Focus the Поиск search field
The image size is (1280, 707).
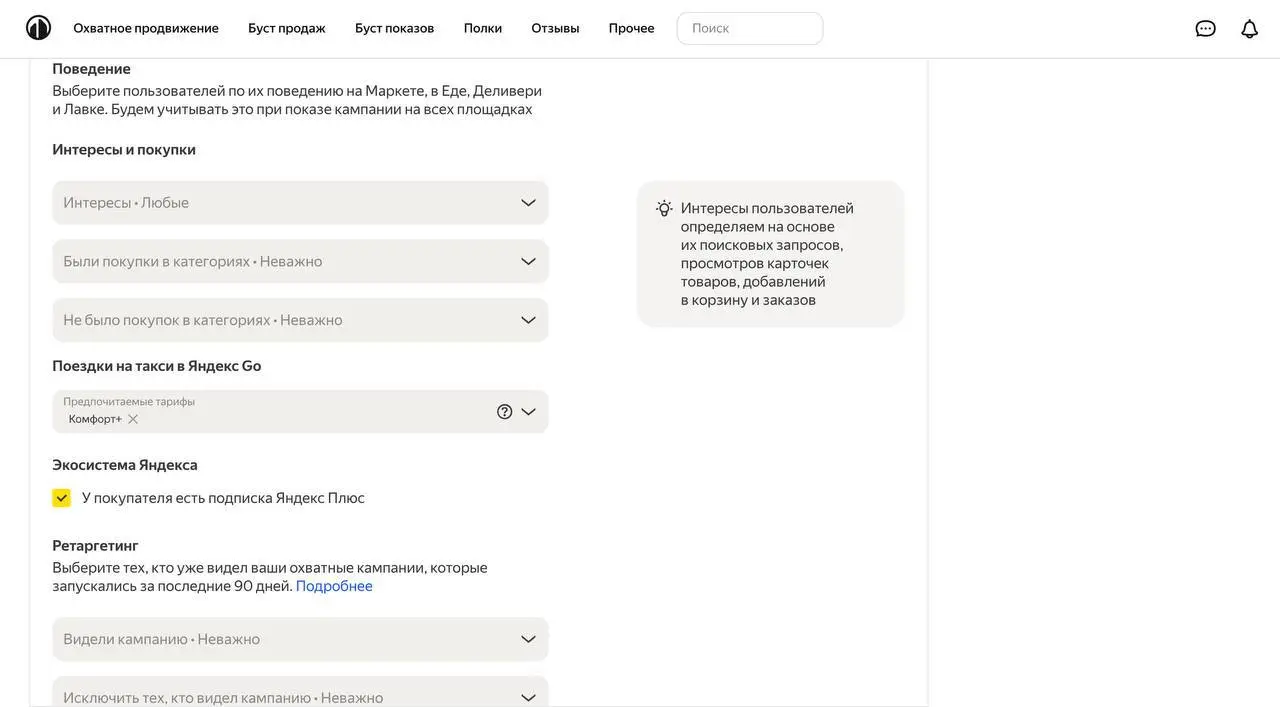click(x=750, y=28)
